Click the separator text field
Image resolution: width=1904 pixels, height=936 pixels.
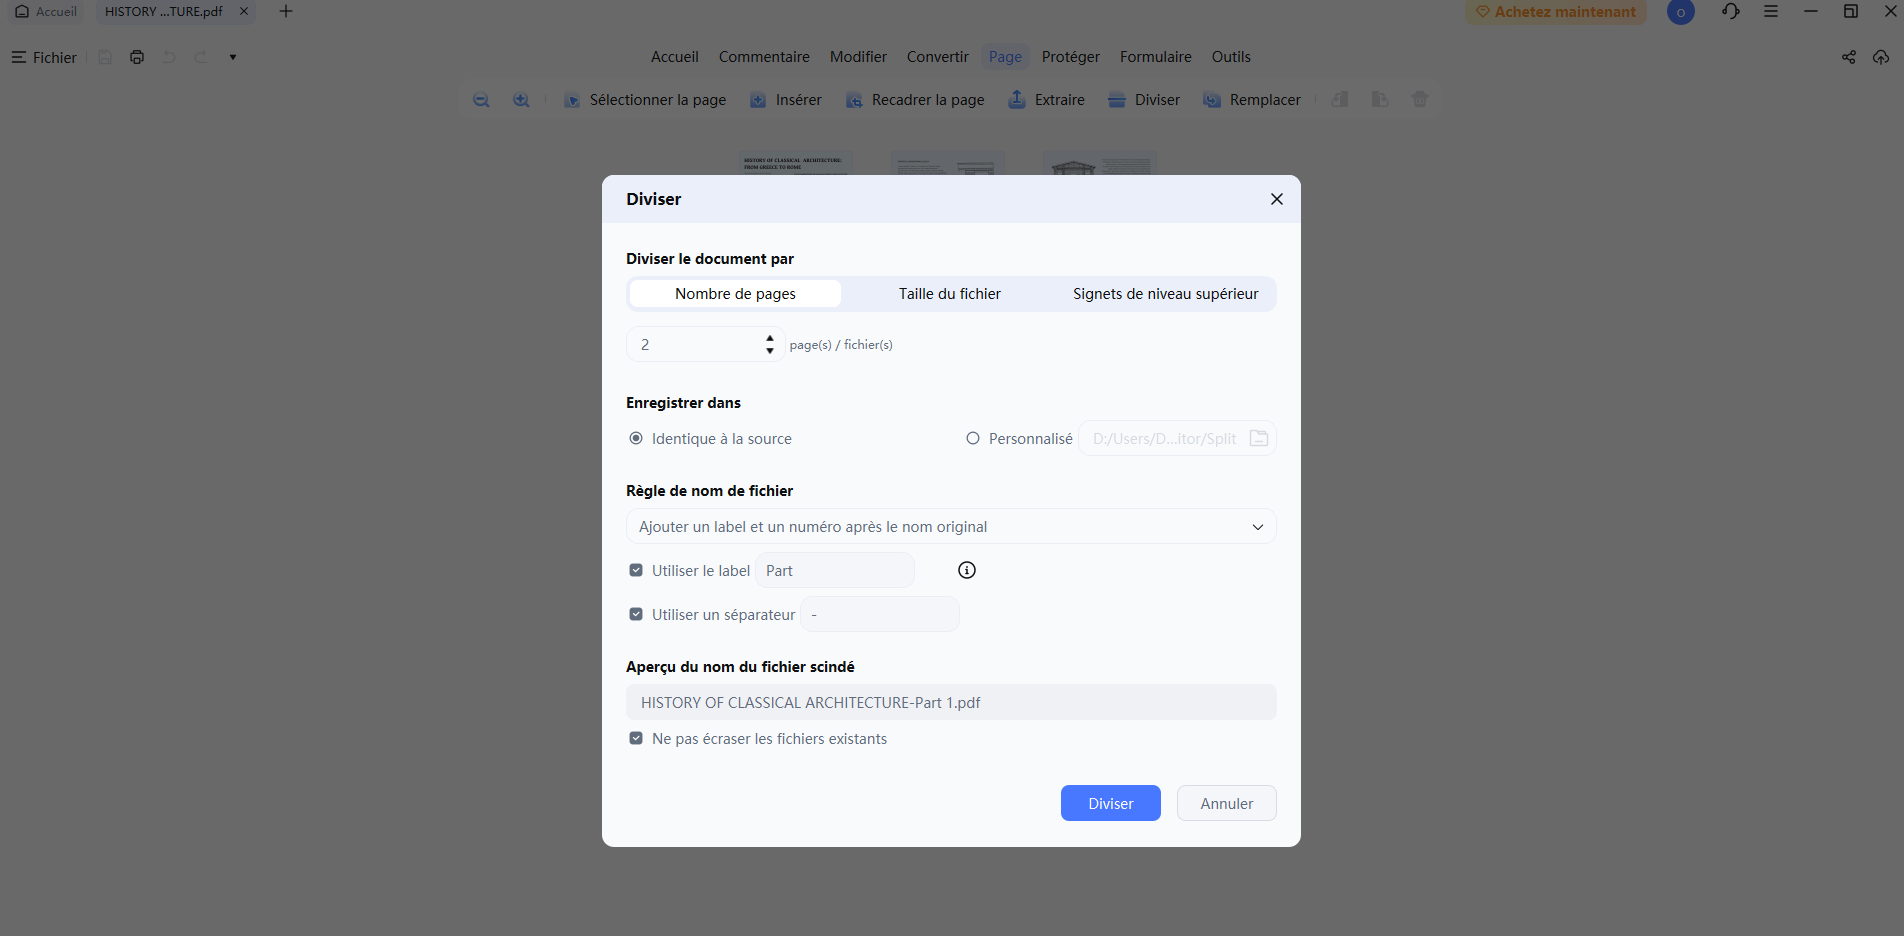click(x=880, y=614)
